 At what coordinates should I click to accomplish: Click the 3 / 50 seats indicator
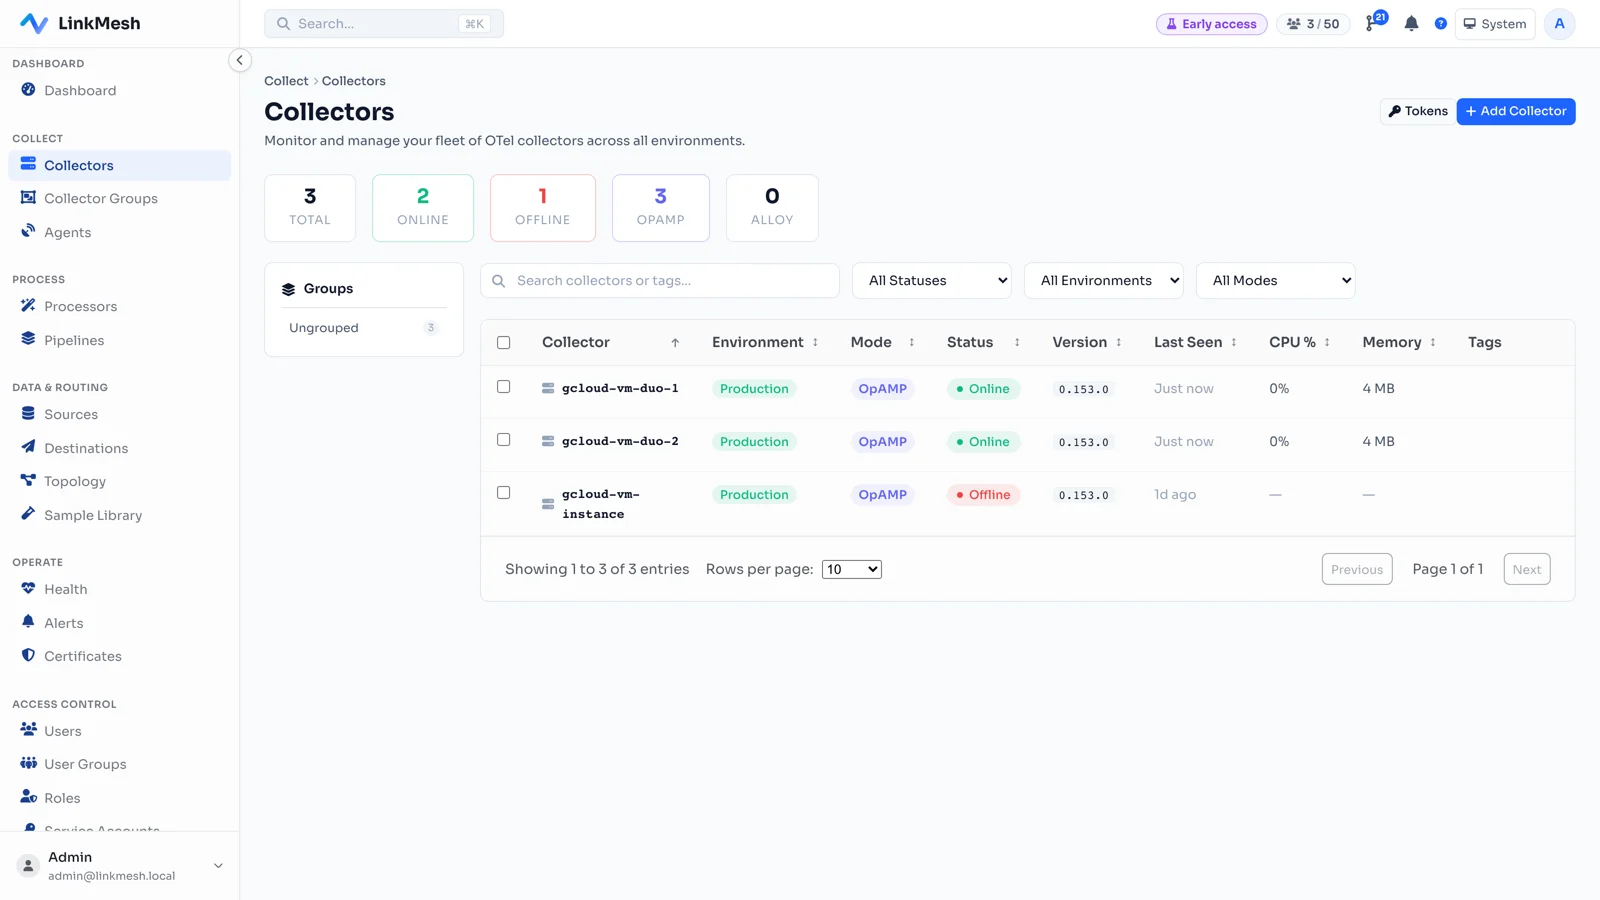1313,24
